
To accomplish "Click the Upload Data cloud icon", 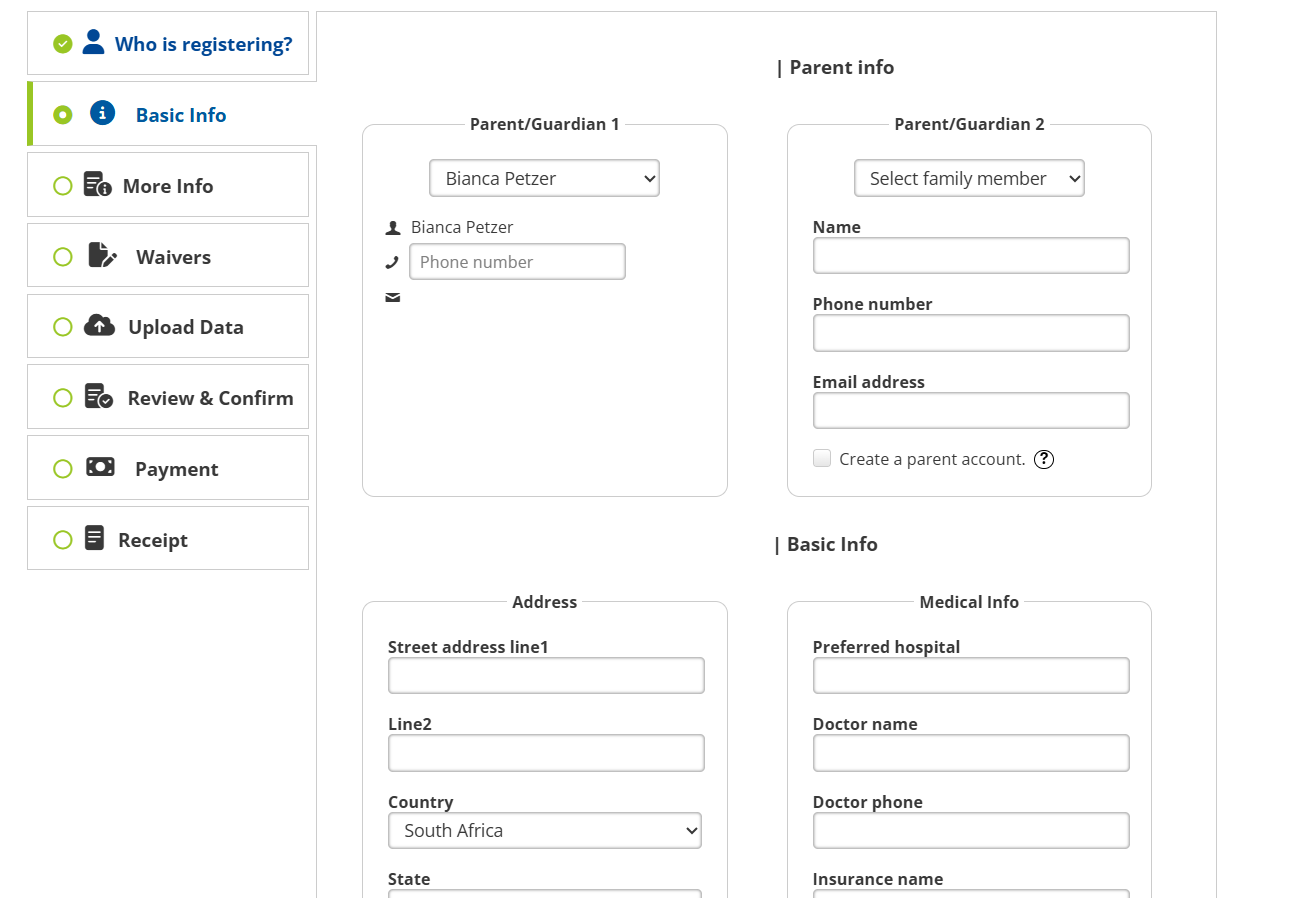I will pos(99,326).
